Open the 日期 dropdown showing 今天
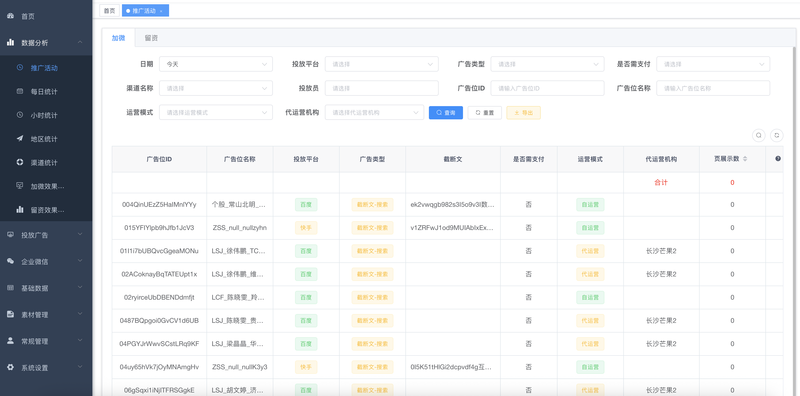The width and height of the screenshot is (800, 396). pos(216,64)
